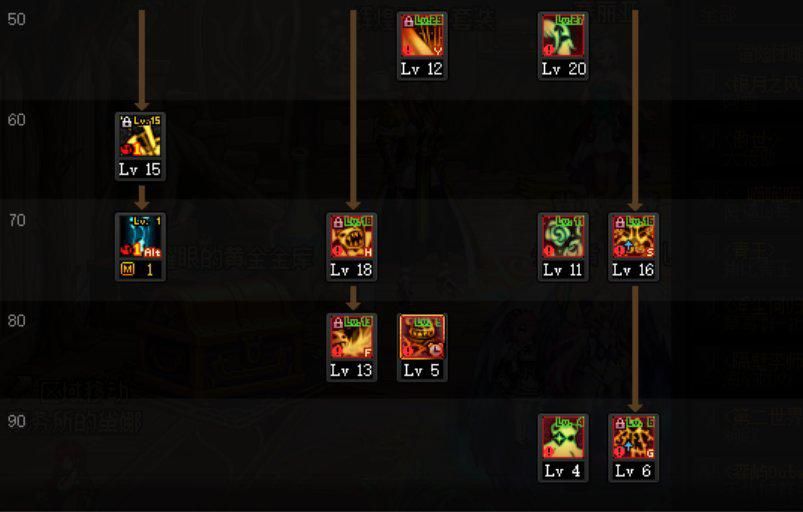The image size is (803, 512).
Task: Click the short arrow below the Lv 15 skill
Action: coord(142,197)
